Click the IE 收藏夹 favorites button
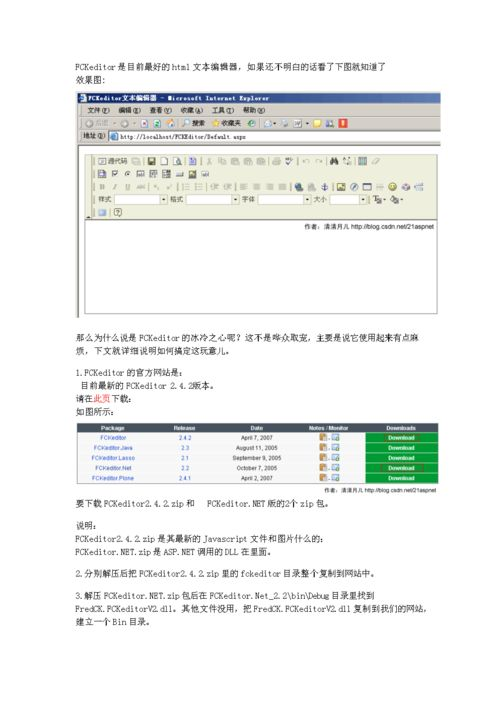Viewport: 500px width, 707px height. [227, 123]
